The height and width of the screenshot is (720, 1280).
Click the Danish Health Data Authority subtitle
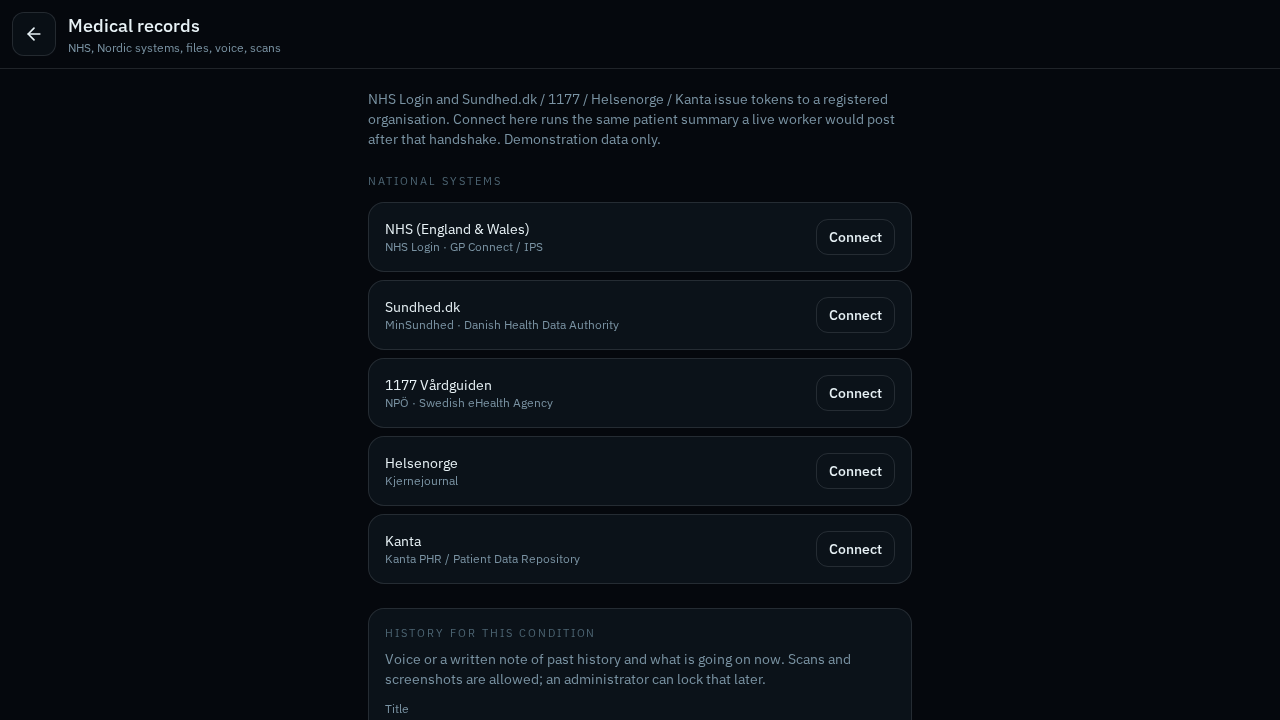click(541, 325)
